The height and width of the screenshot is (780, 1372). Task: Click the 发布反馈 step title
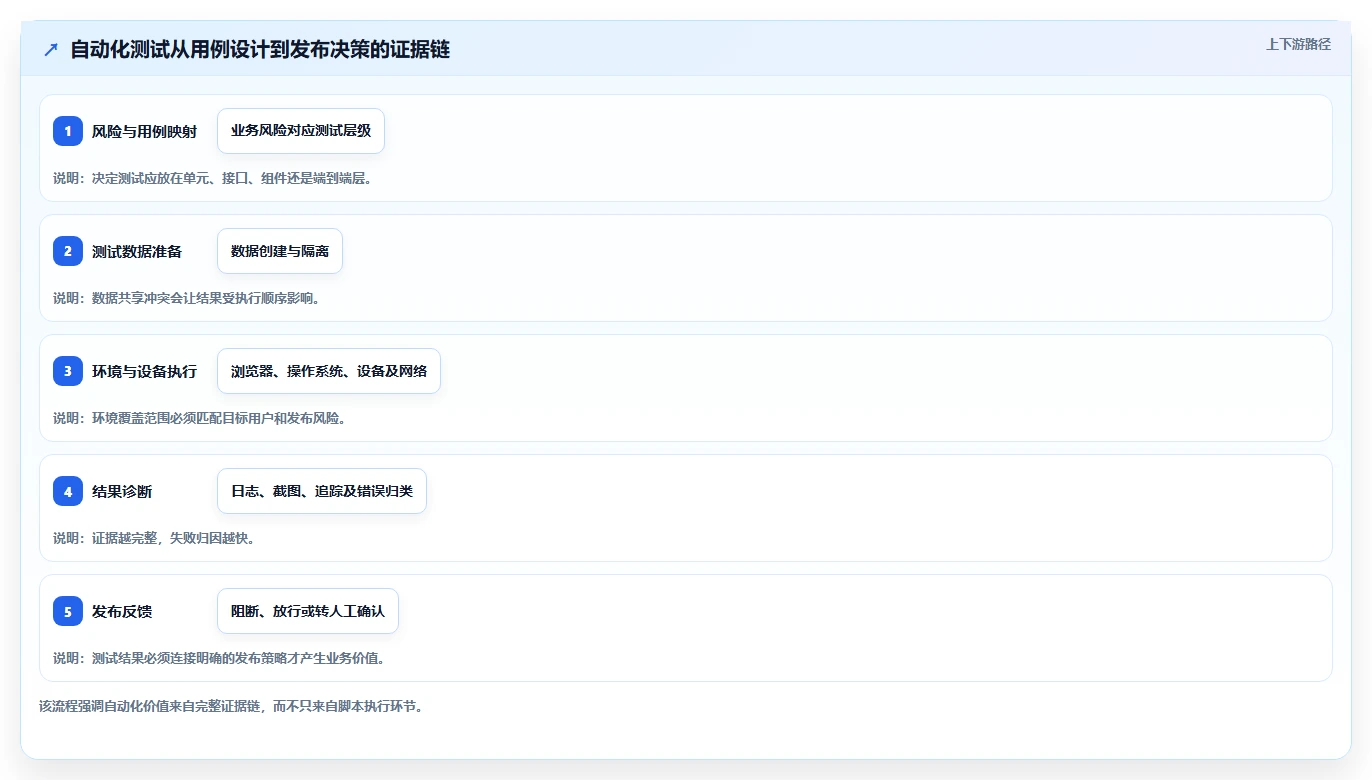tap(122, 611)
